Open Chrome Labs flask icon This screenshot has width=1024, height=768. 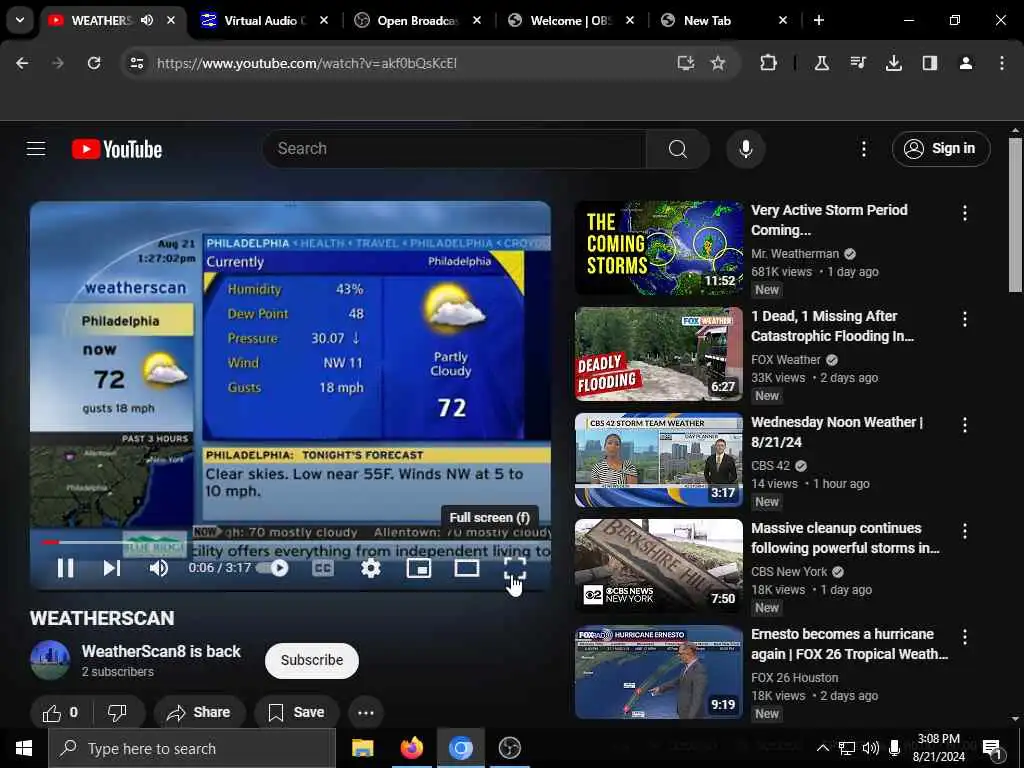(x=822, y=63)
